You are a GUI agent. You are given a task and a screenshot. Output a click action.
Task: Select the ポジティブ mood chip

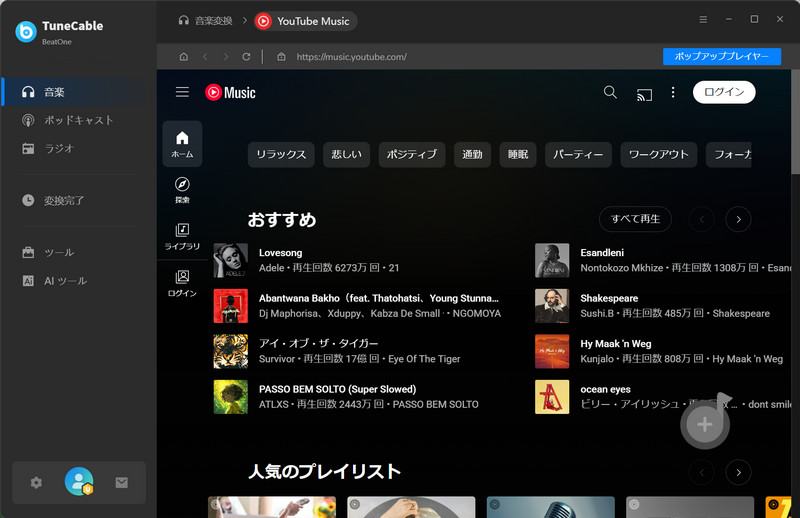pos(412,155)
